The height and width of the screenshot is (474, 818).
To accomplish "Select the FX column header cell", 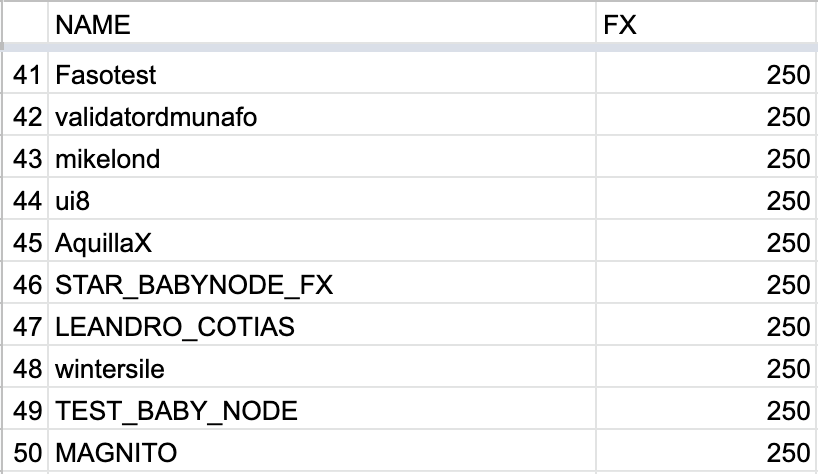I will click(x=706, y=23).
